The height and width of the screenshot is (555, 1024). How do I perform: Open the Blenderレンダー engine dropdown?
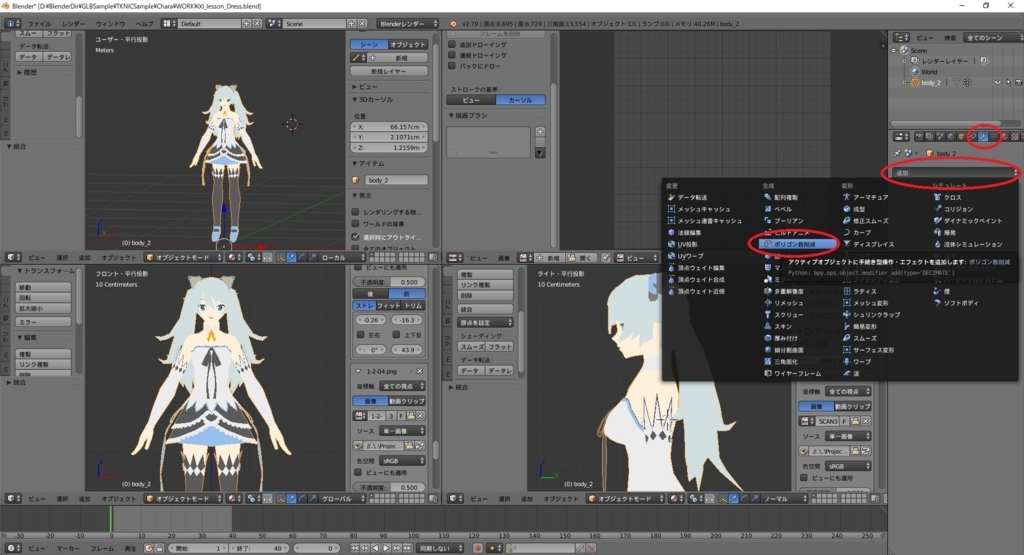point(408,24)
